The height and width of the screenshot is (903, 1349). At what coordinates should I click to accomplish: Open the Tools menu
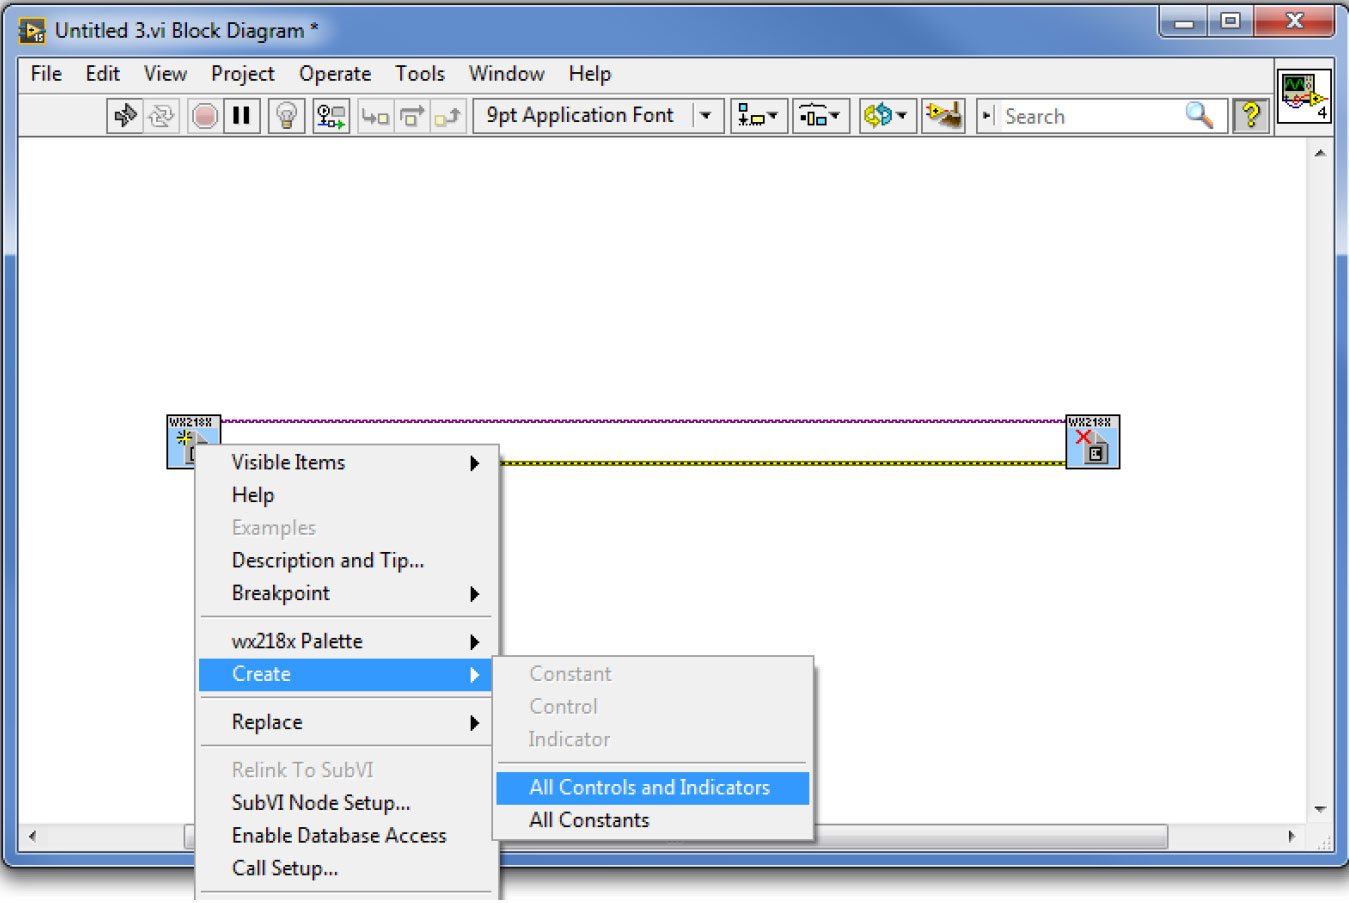point(419,74)
